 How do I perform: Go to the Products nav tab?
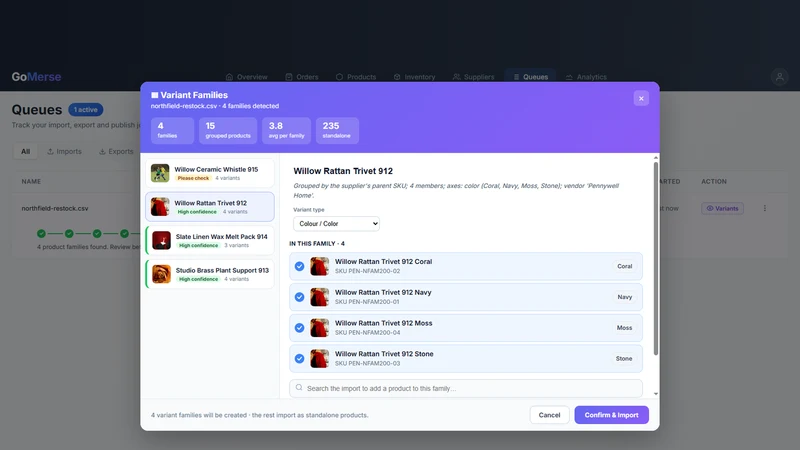(x=356, y=77)
